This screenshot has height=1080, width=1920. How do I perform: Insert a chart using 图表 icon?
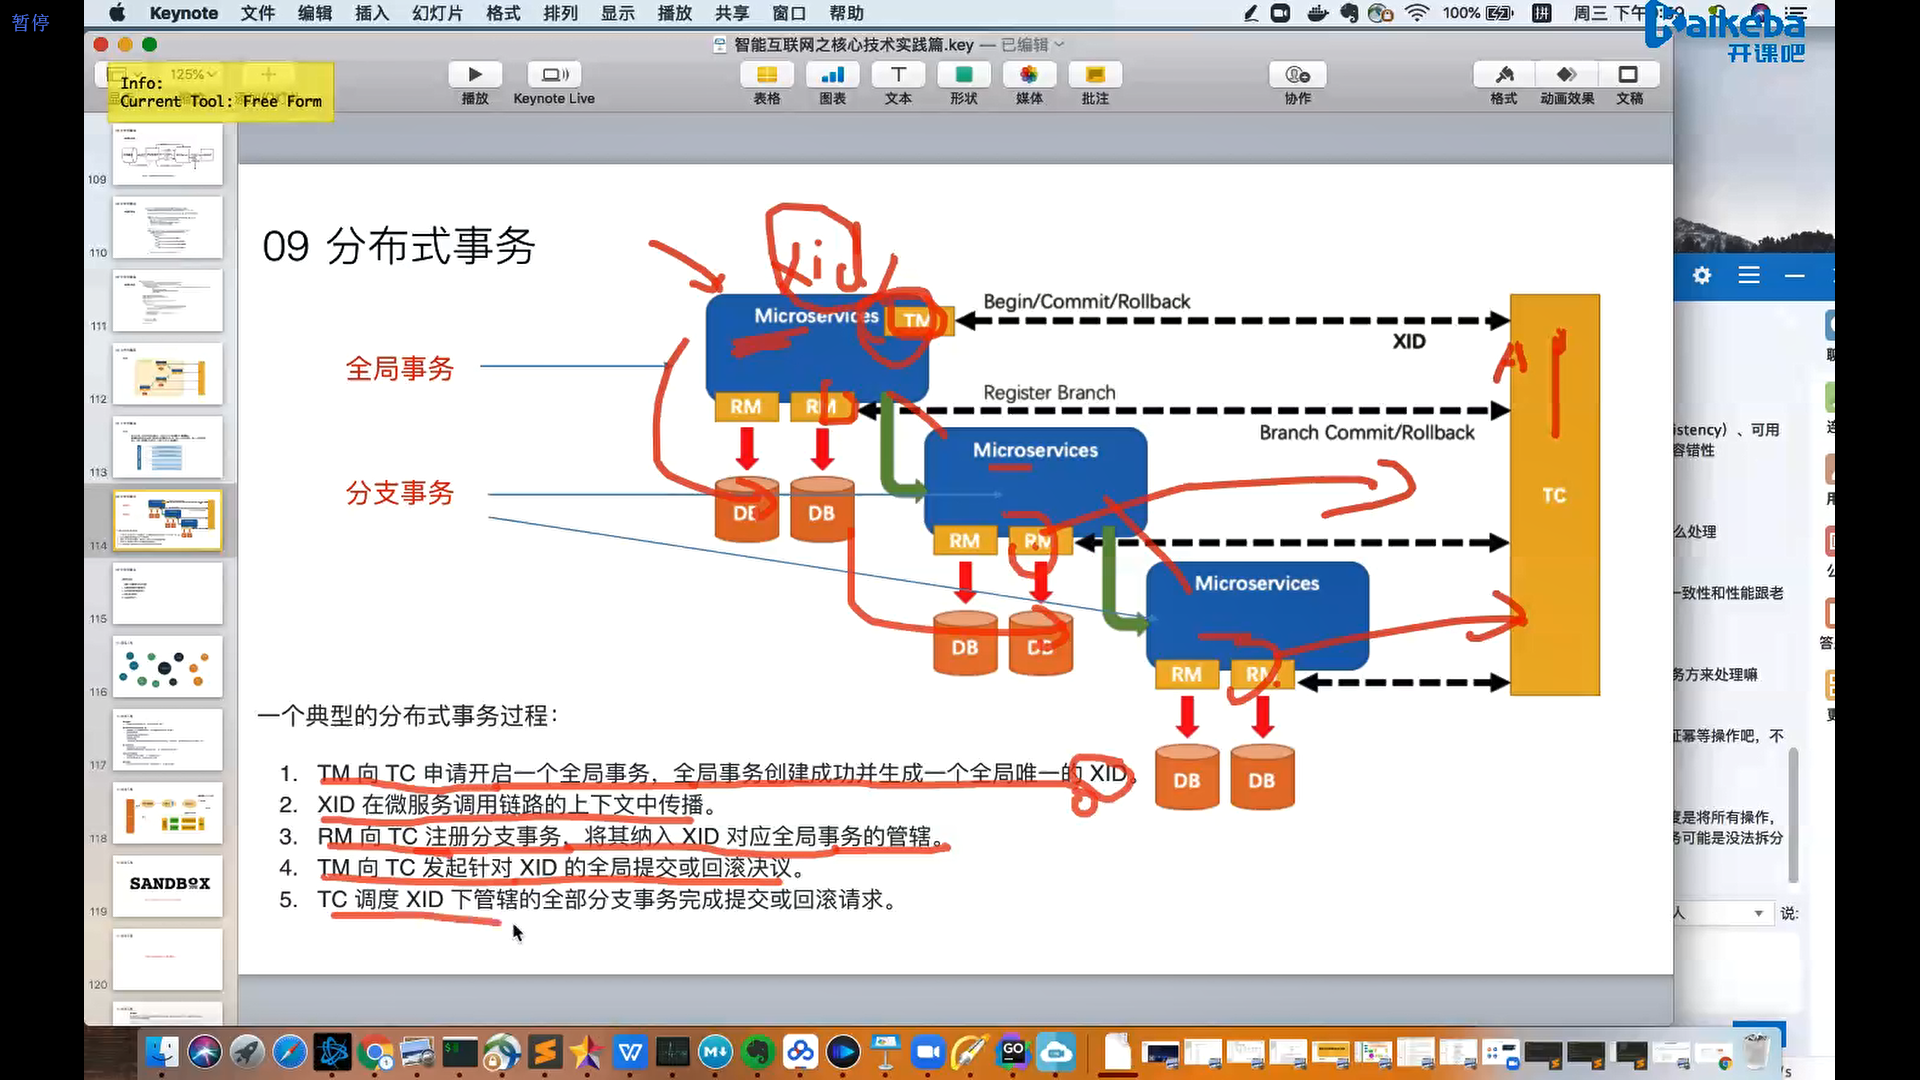[x=832, y=75]
